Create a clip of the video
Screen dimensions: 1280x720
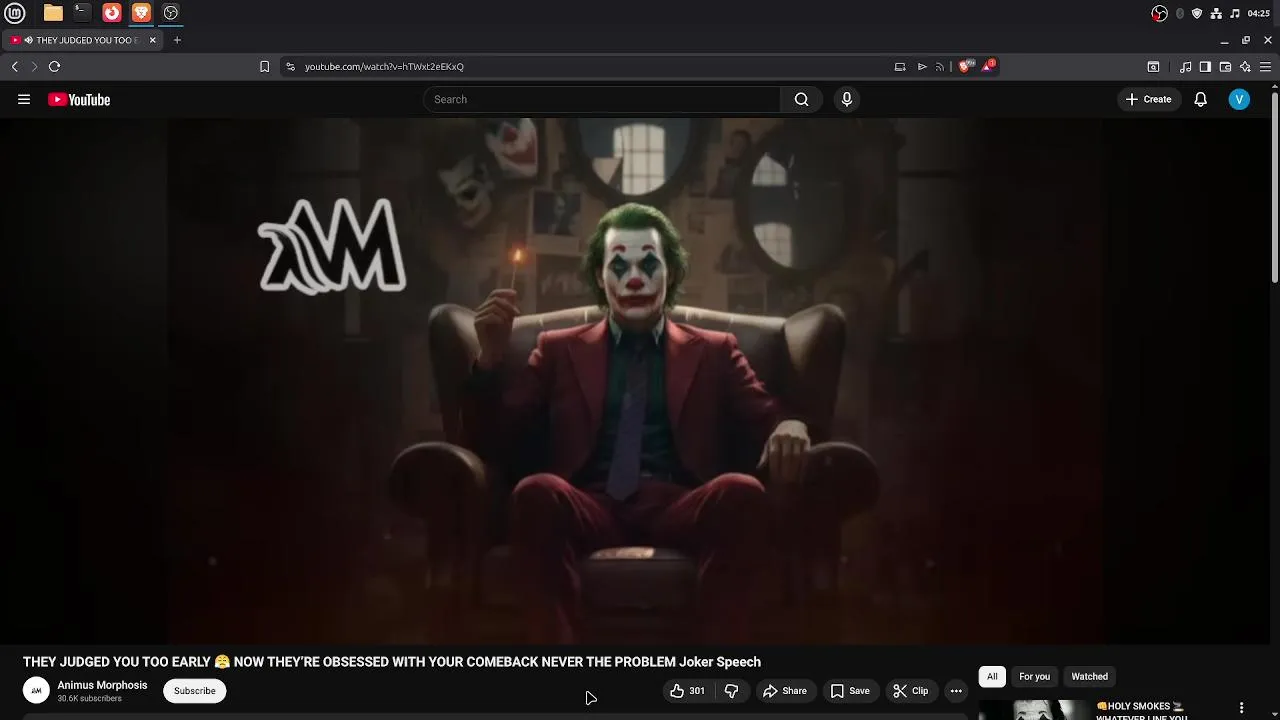point(911,691)
